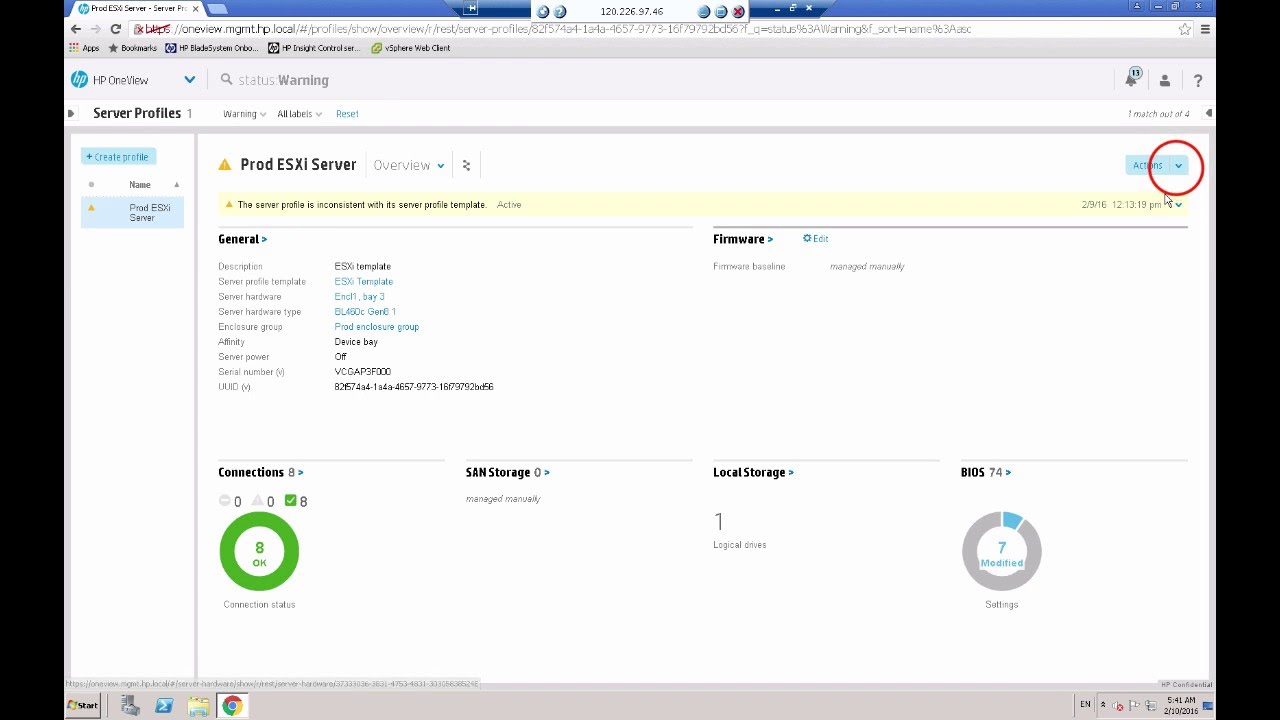Open the SAN Storage section link
The width and height of the screenshot is (1280, 720).
click(507, 472)
